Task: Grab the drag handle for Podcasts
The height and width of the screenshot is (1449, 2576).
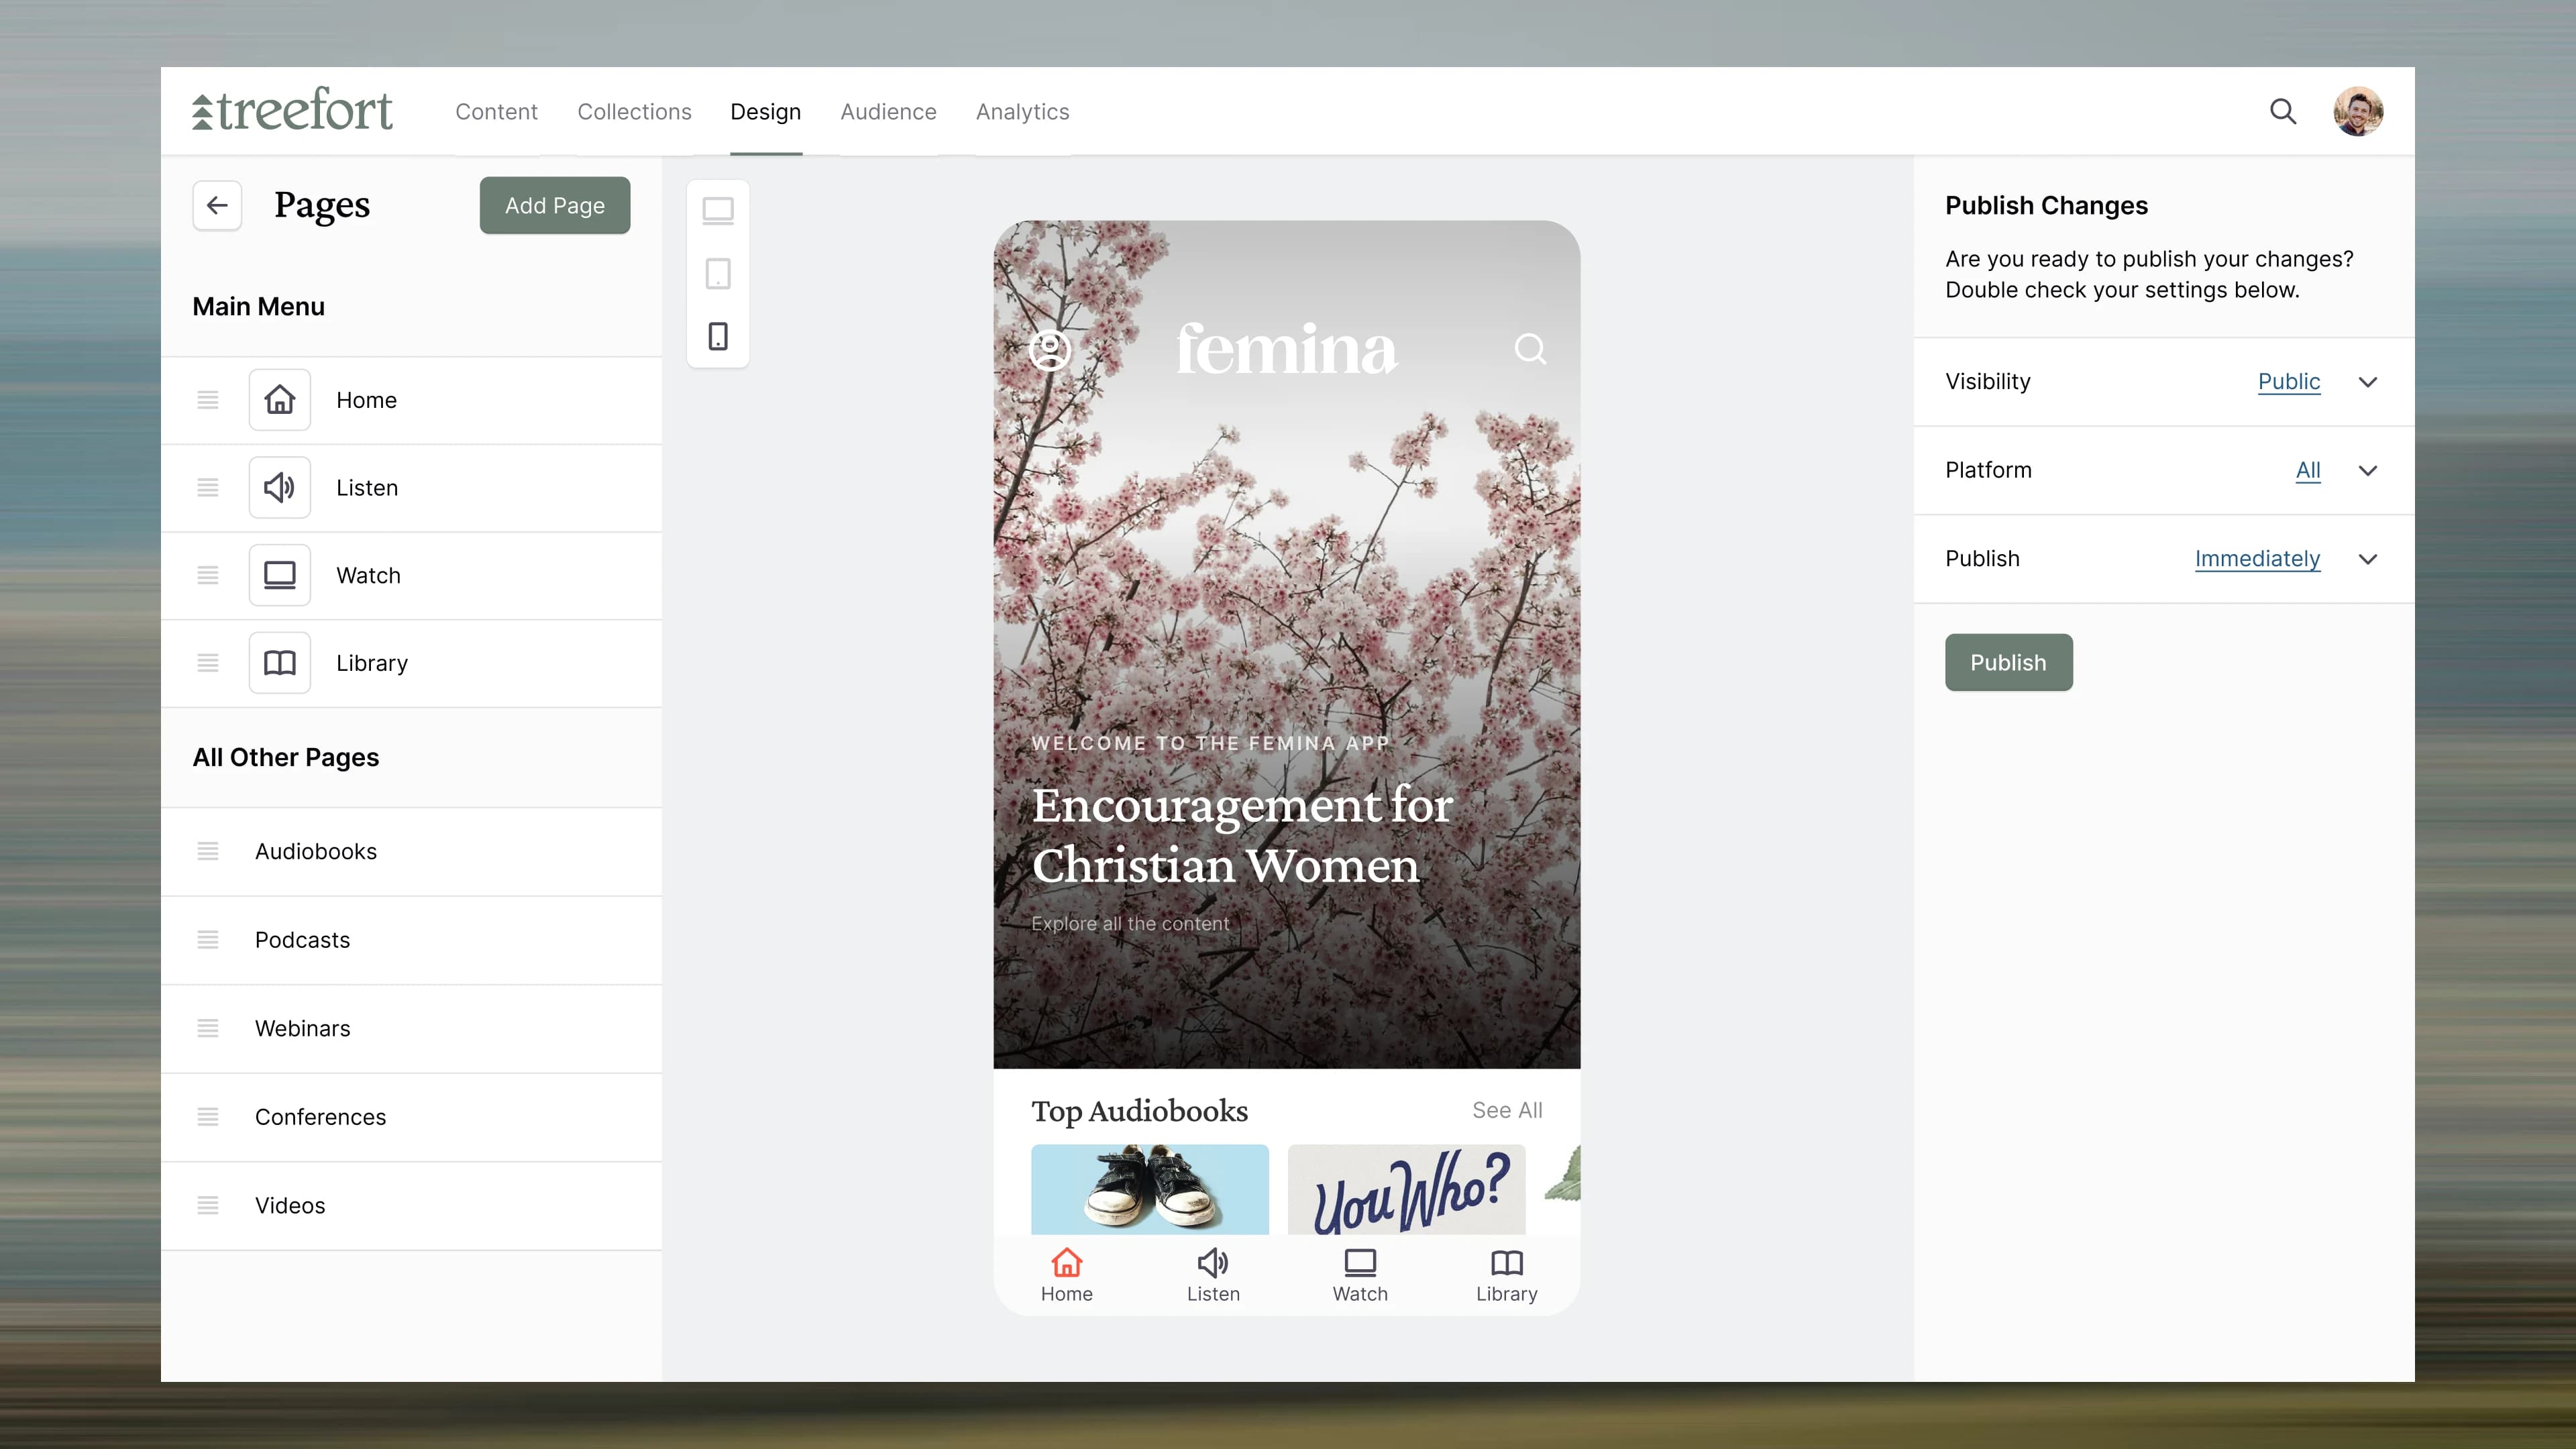Action: coord(208,940)
